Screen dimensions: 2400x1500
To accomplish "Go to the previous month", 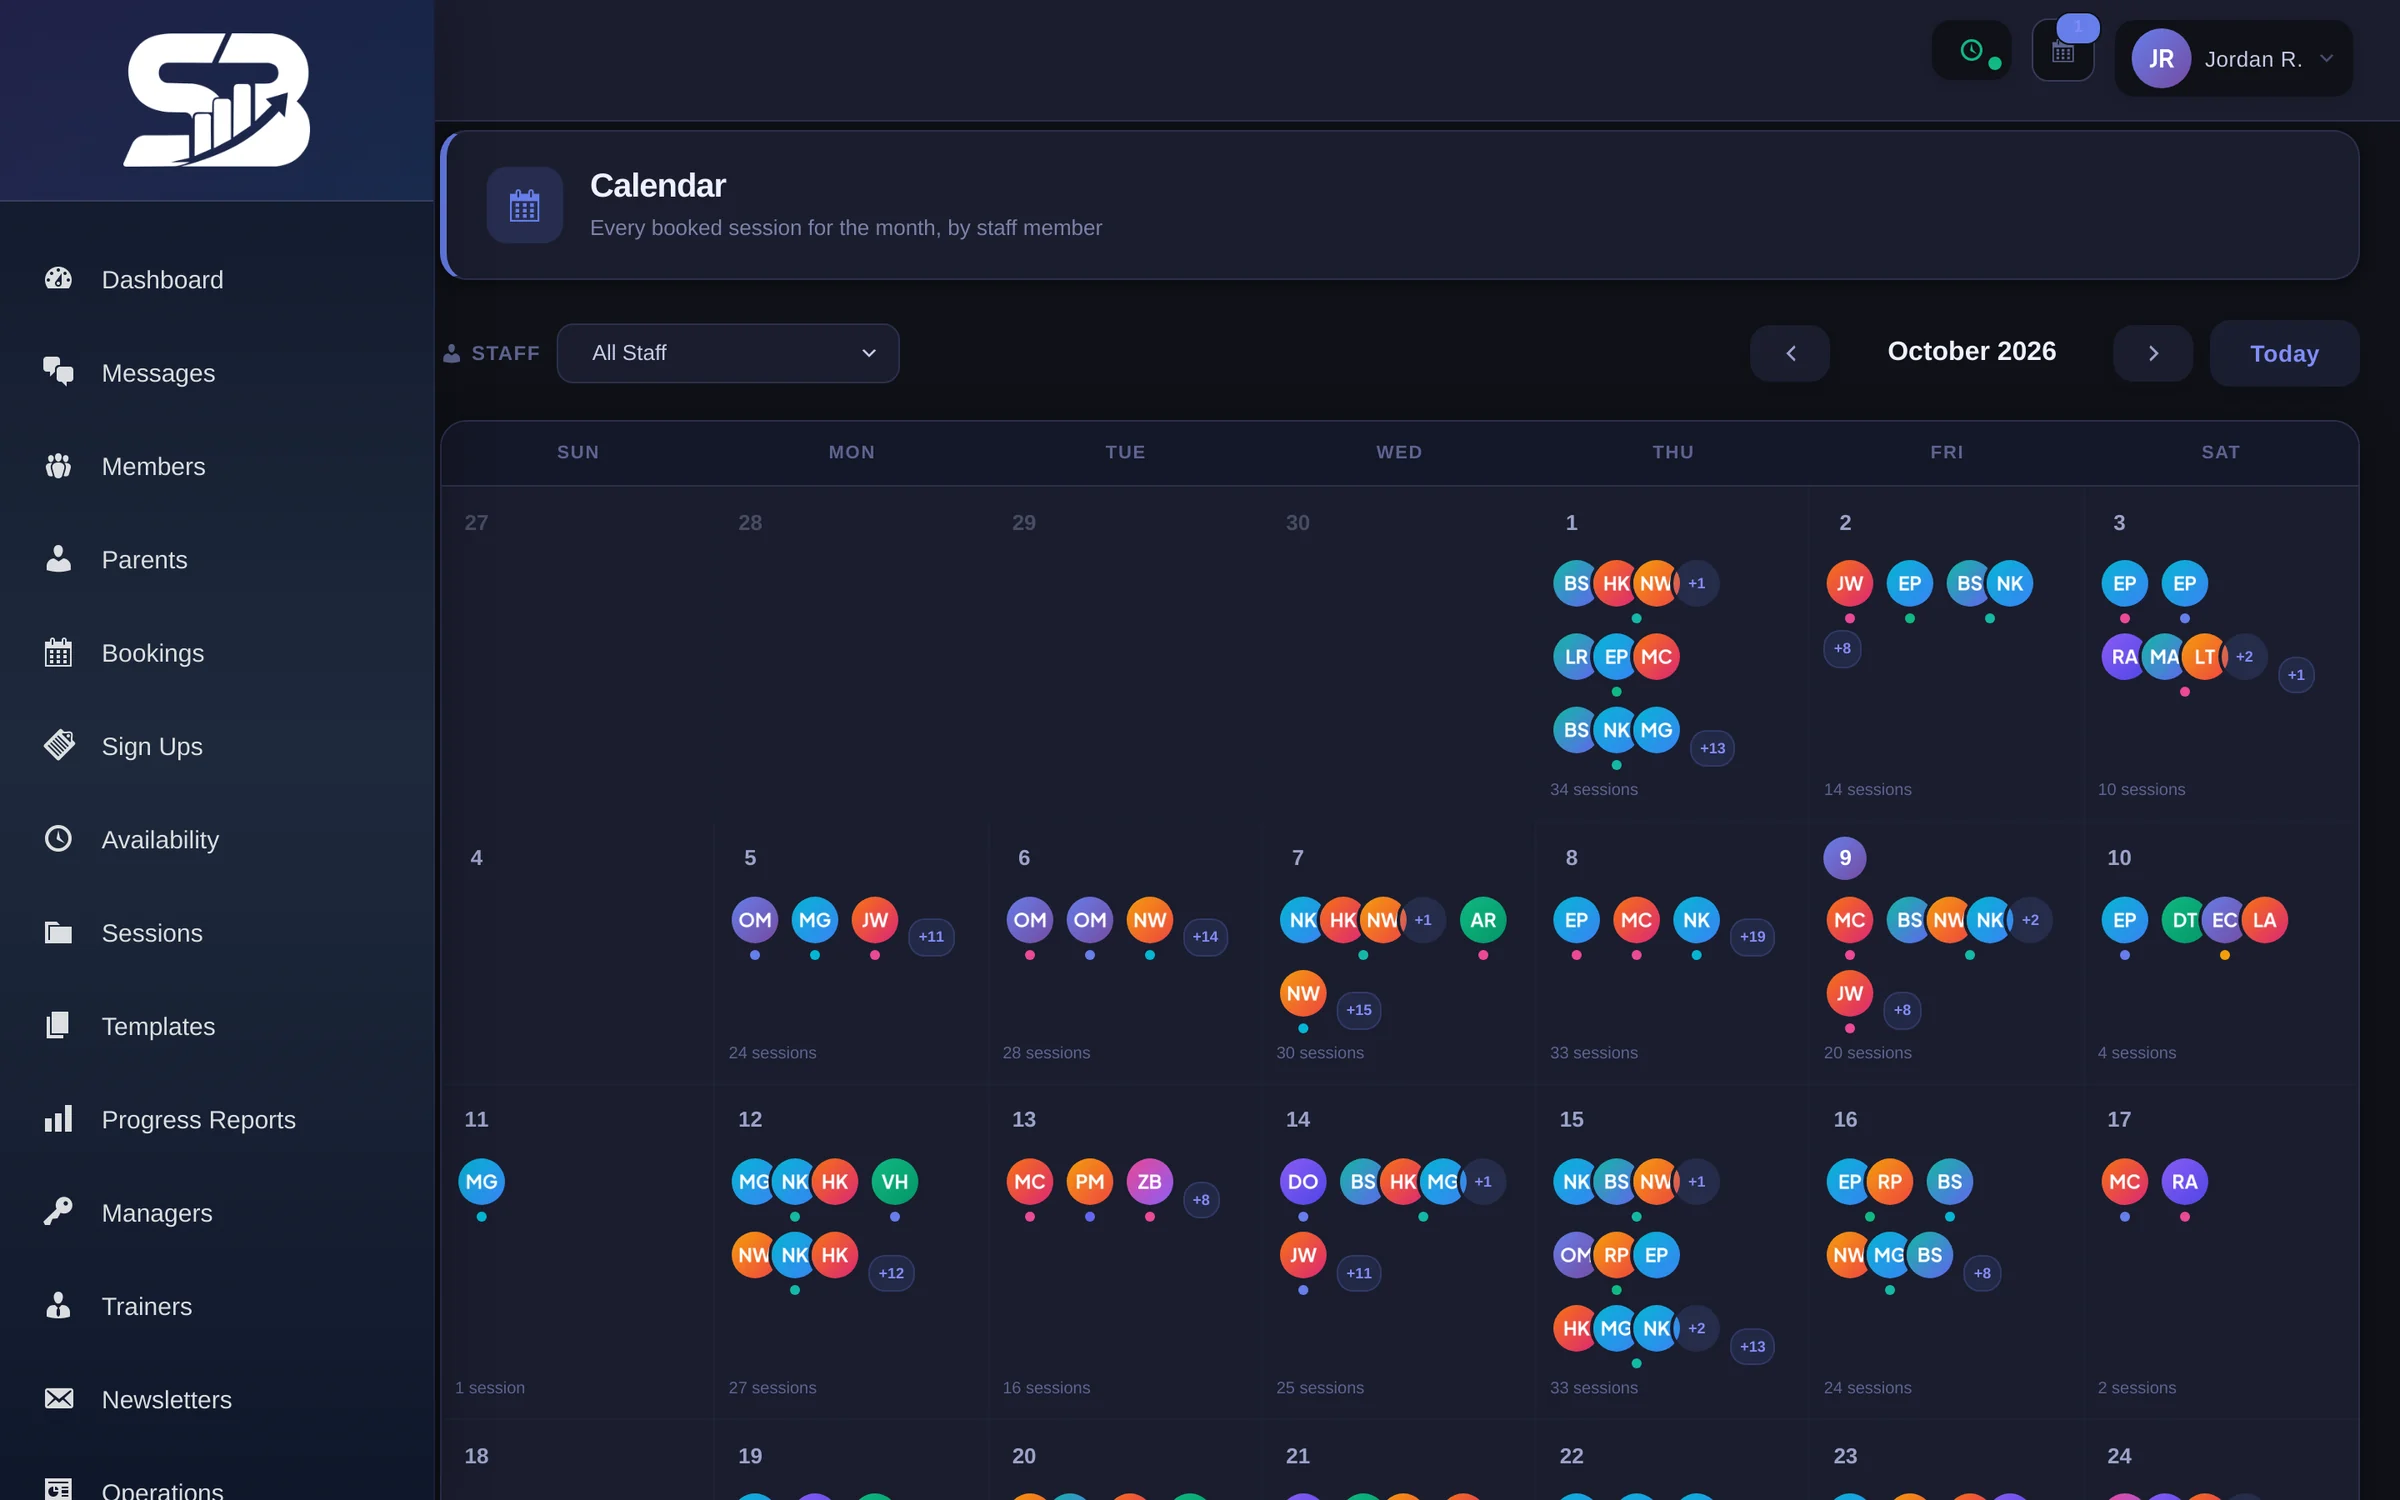I will (1790, 353).
